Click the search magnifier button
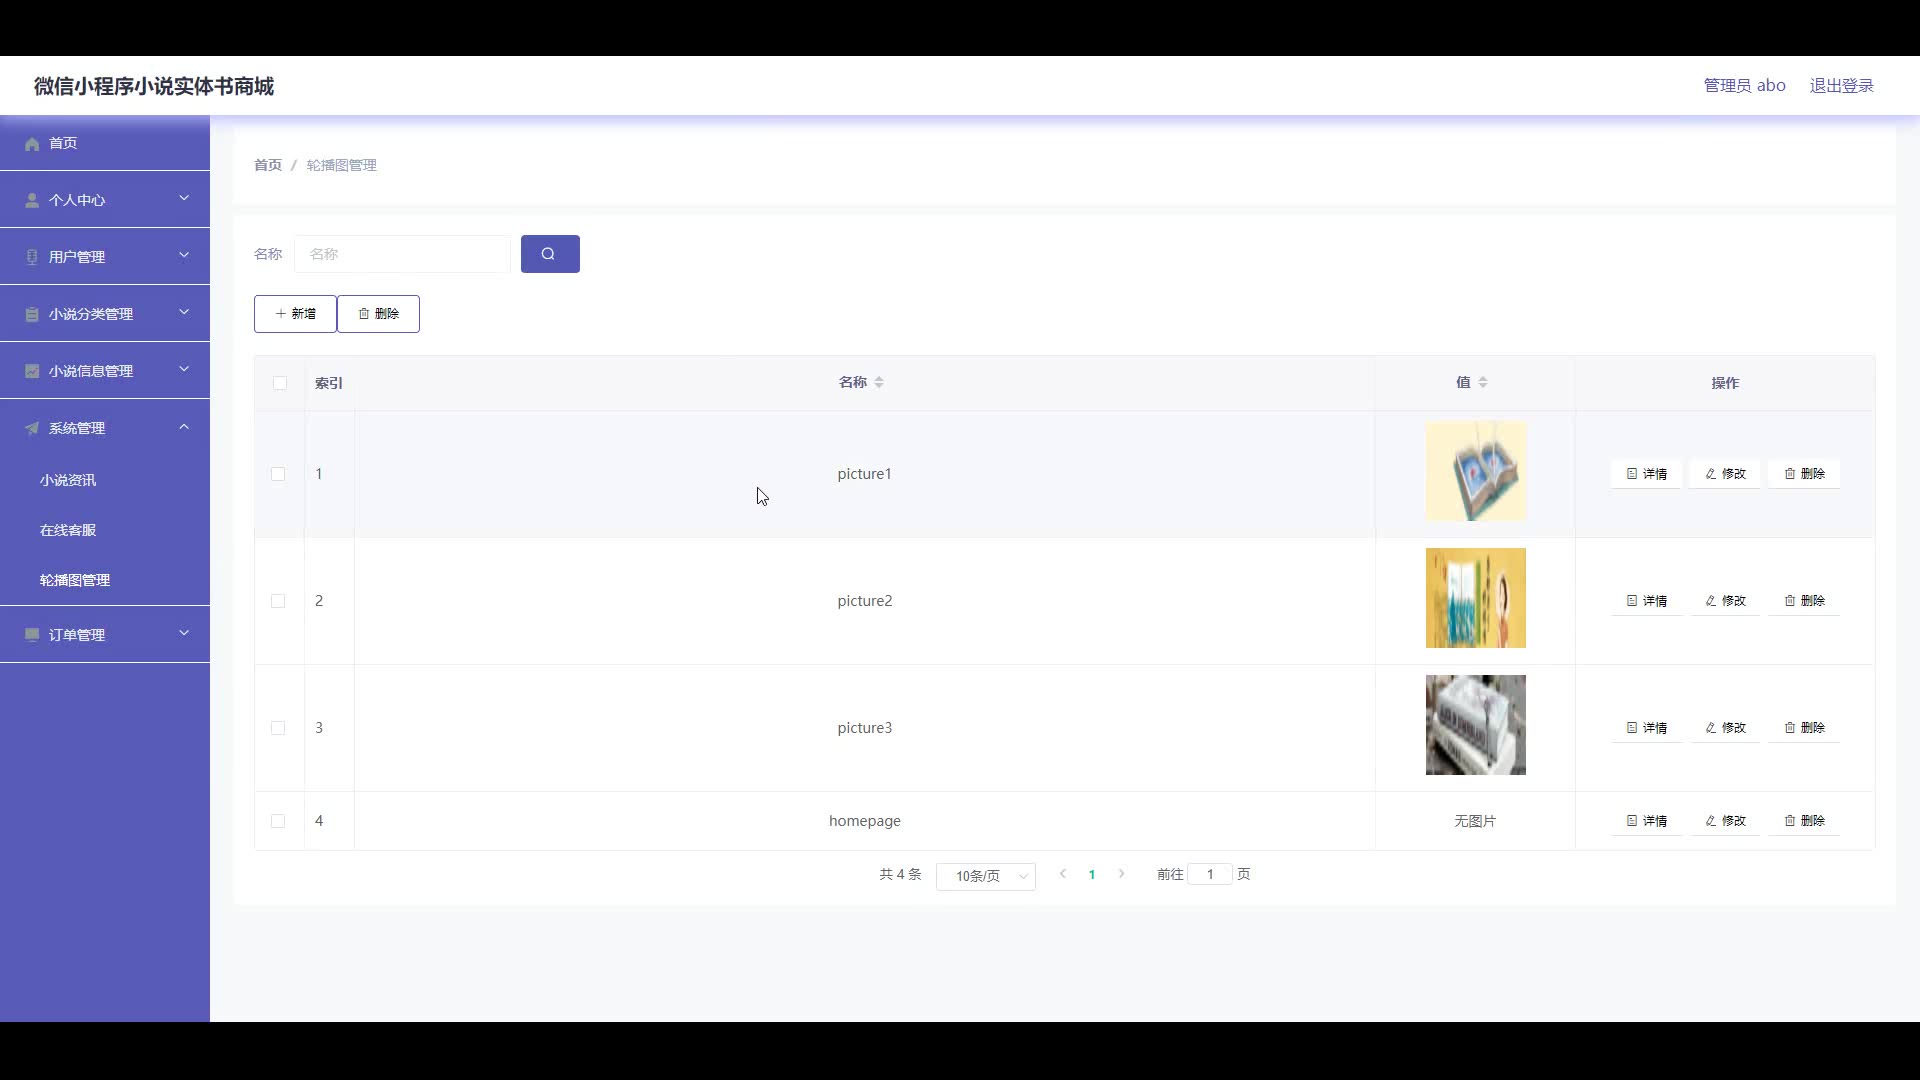Image resolution: width=1920 pixels, height=1080 pixels. (550, 254)
